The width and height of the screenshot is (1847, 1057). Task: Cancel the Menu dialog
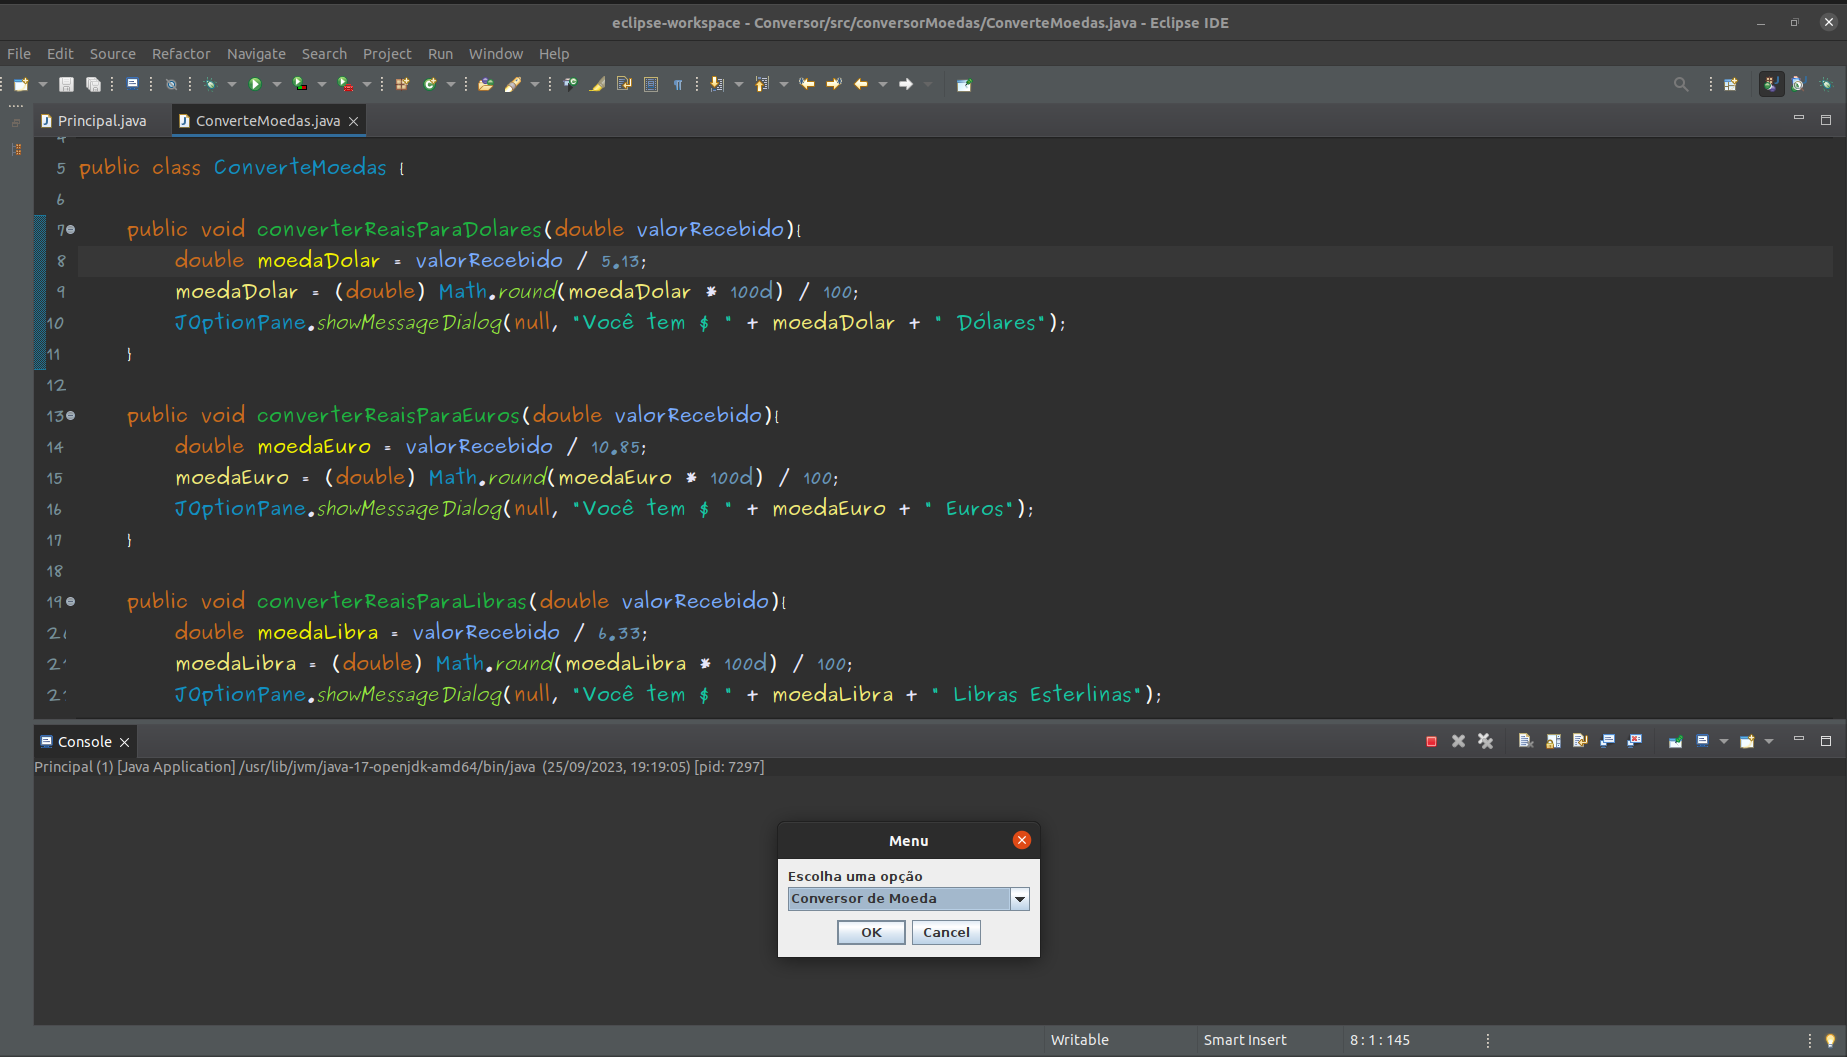(945, 931)
